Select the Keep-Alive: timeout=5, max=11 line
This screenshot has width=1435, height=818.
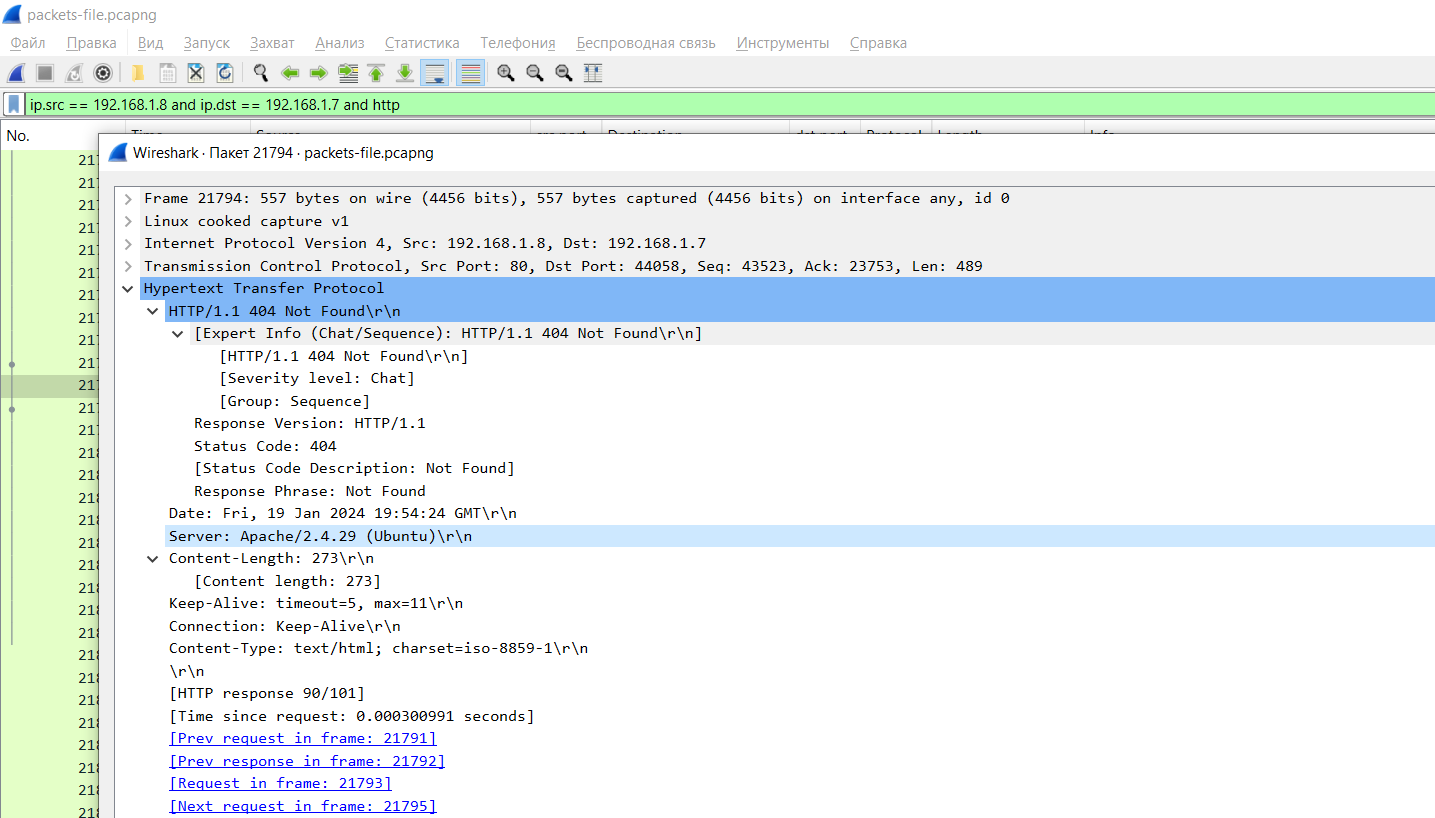(315, 603)
